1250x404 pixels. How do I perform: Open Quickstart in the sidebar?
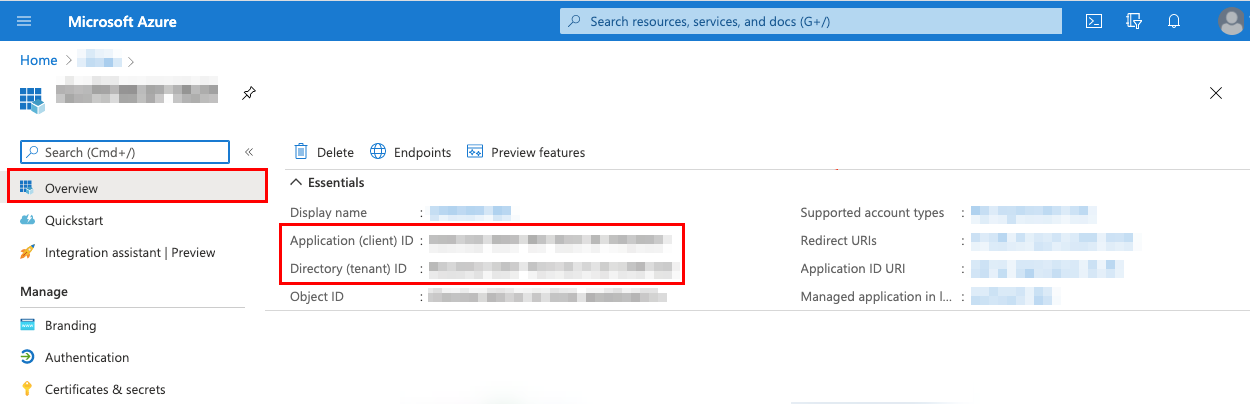tap(74, 220)
